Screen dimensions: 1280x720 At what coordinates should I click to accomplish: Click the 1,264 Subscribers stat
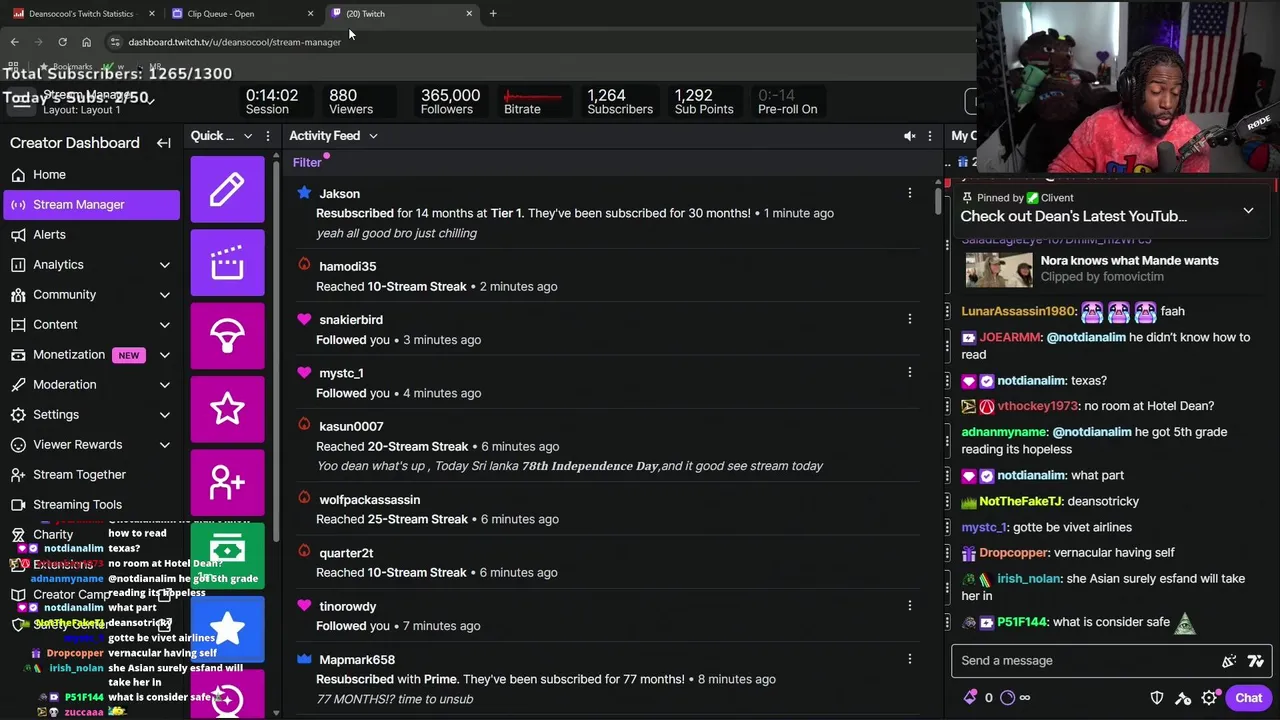point(620,101)
